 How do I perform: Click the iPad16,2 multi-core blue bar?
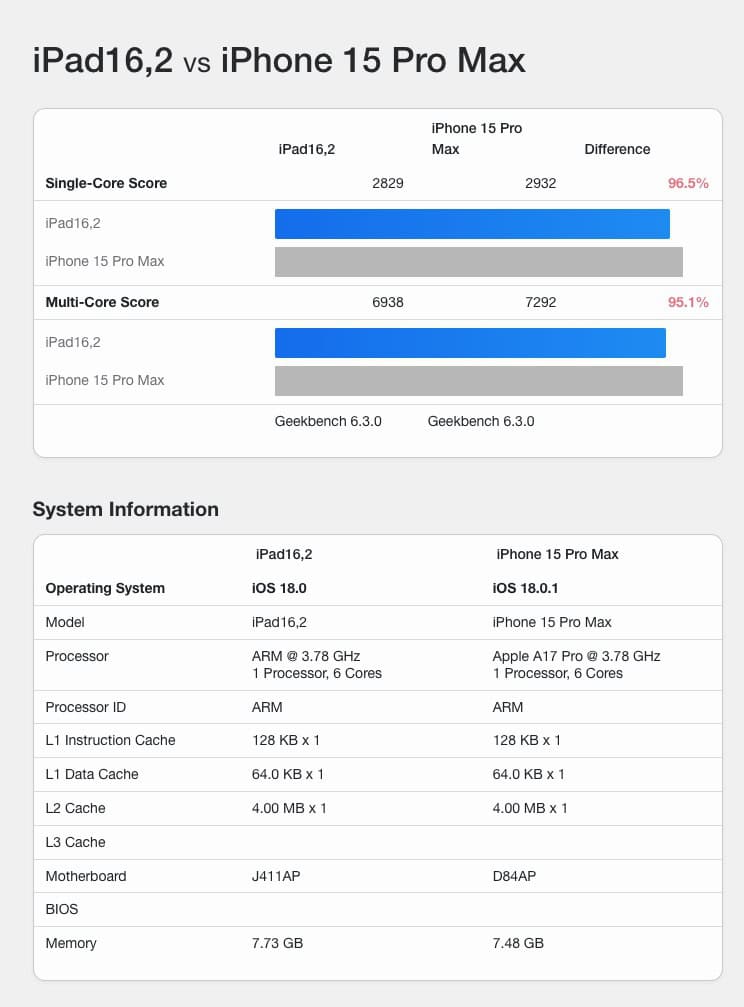(470, 343)
